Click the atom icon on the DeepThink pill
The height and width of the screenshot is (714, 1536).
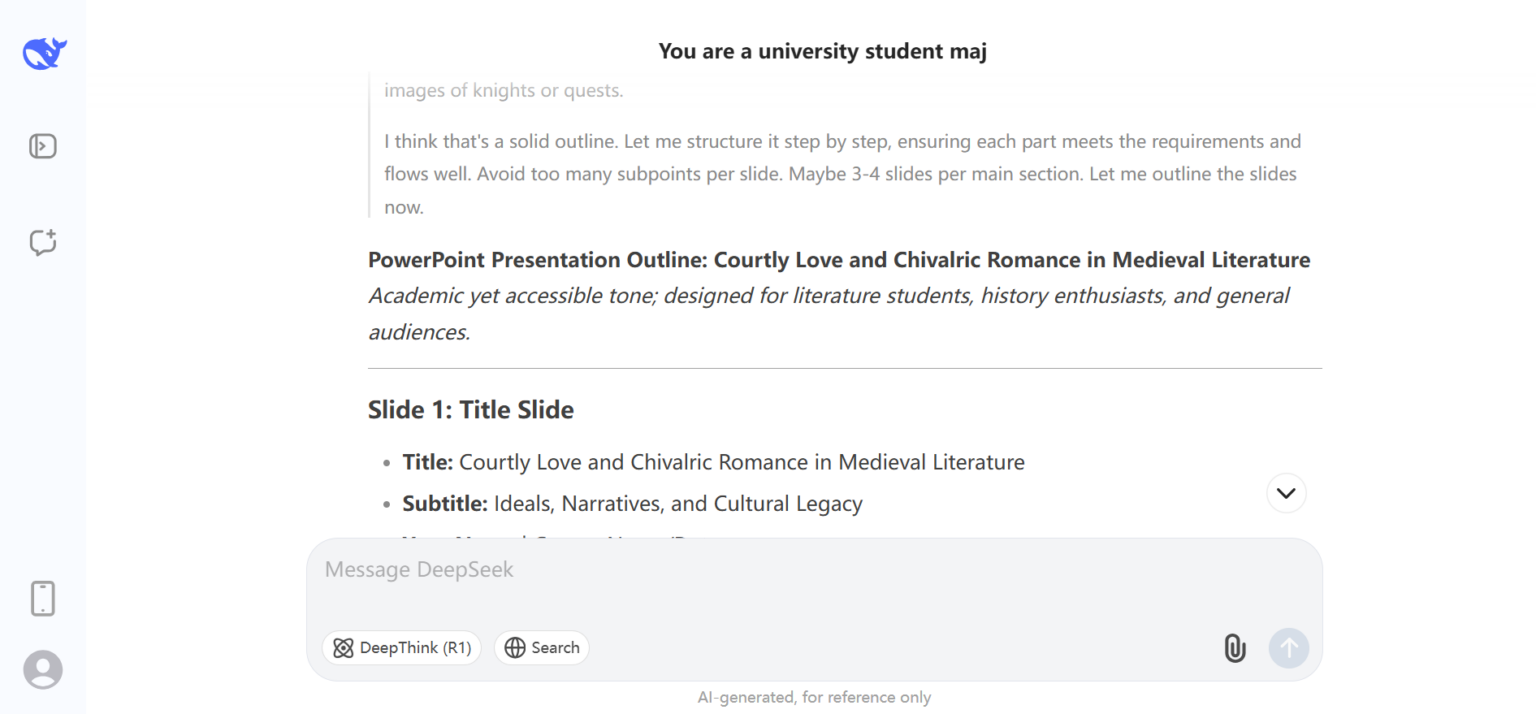click(x=343, y=648)
